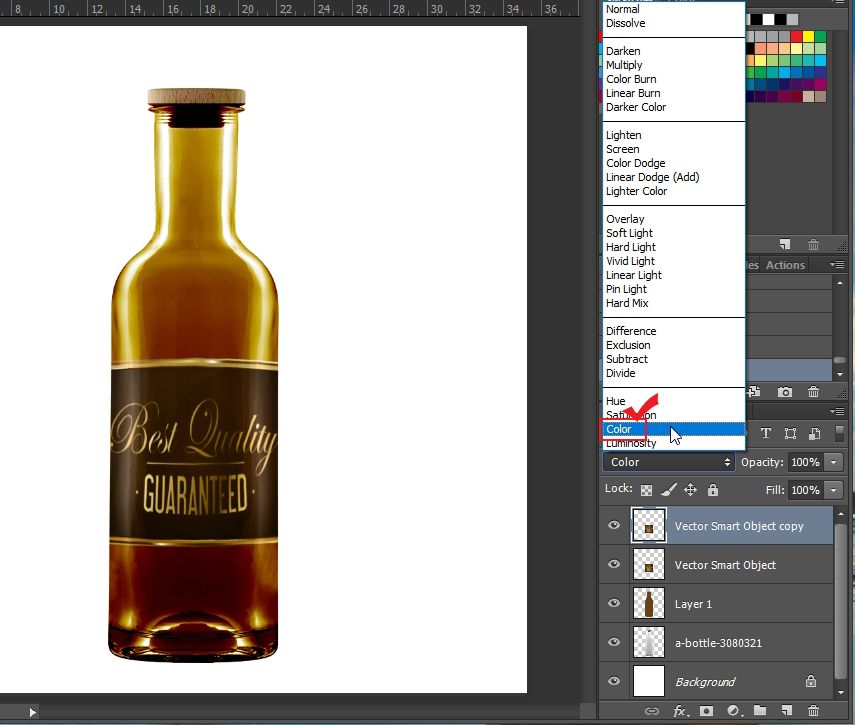855x725 pixels.
Task: Choose Dissolve blend mode
Action: 625,23
